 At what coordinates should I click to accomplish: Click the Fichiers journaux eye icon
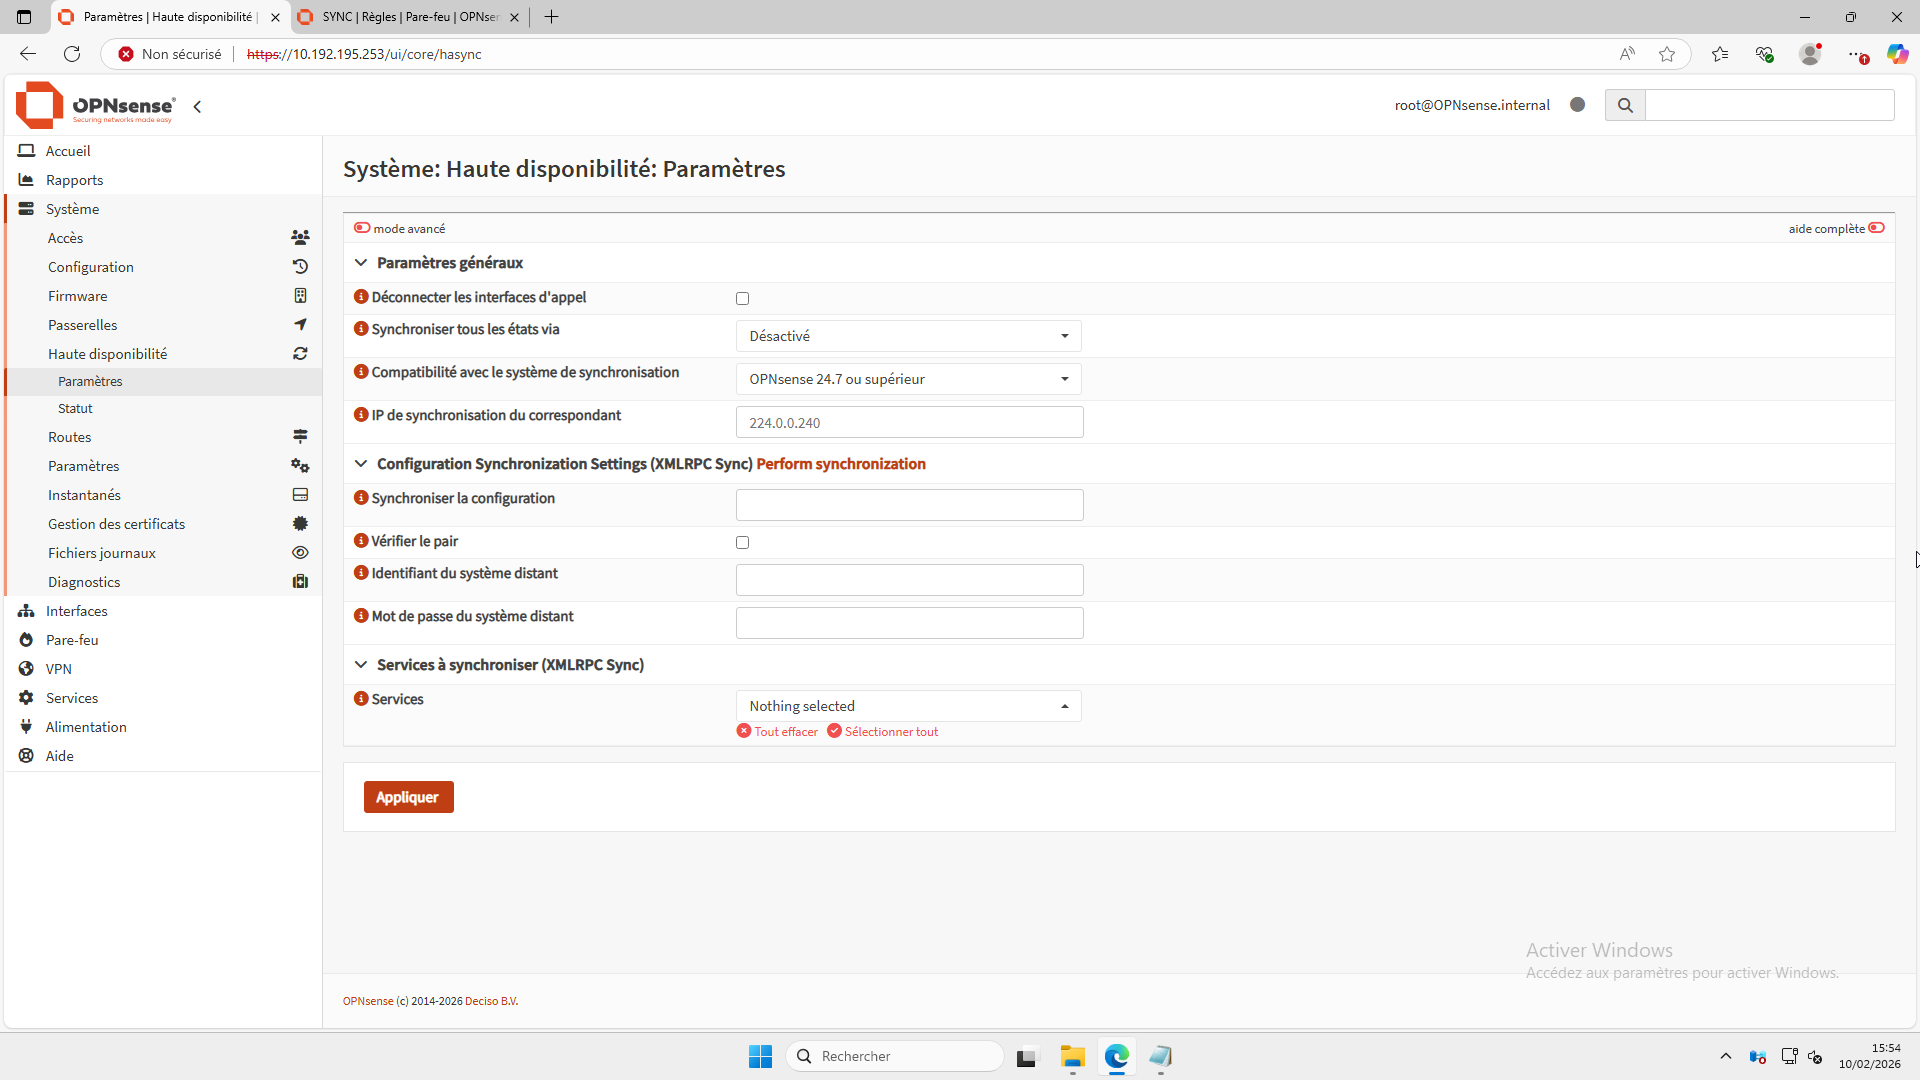click(300, 553)
